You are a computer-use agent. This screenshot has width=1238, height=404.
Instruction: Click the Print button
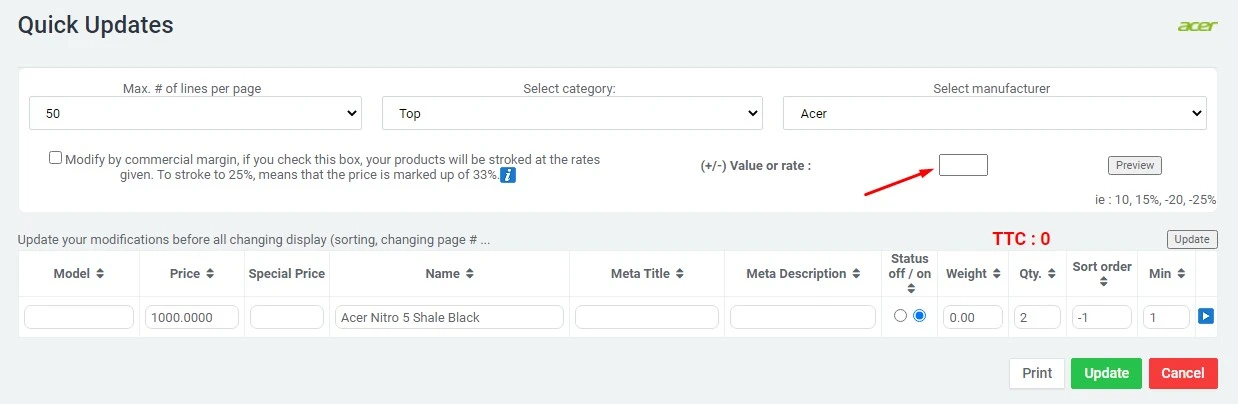coord(1037,373)
